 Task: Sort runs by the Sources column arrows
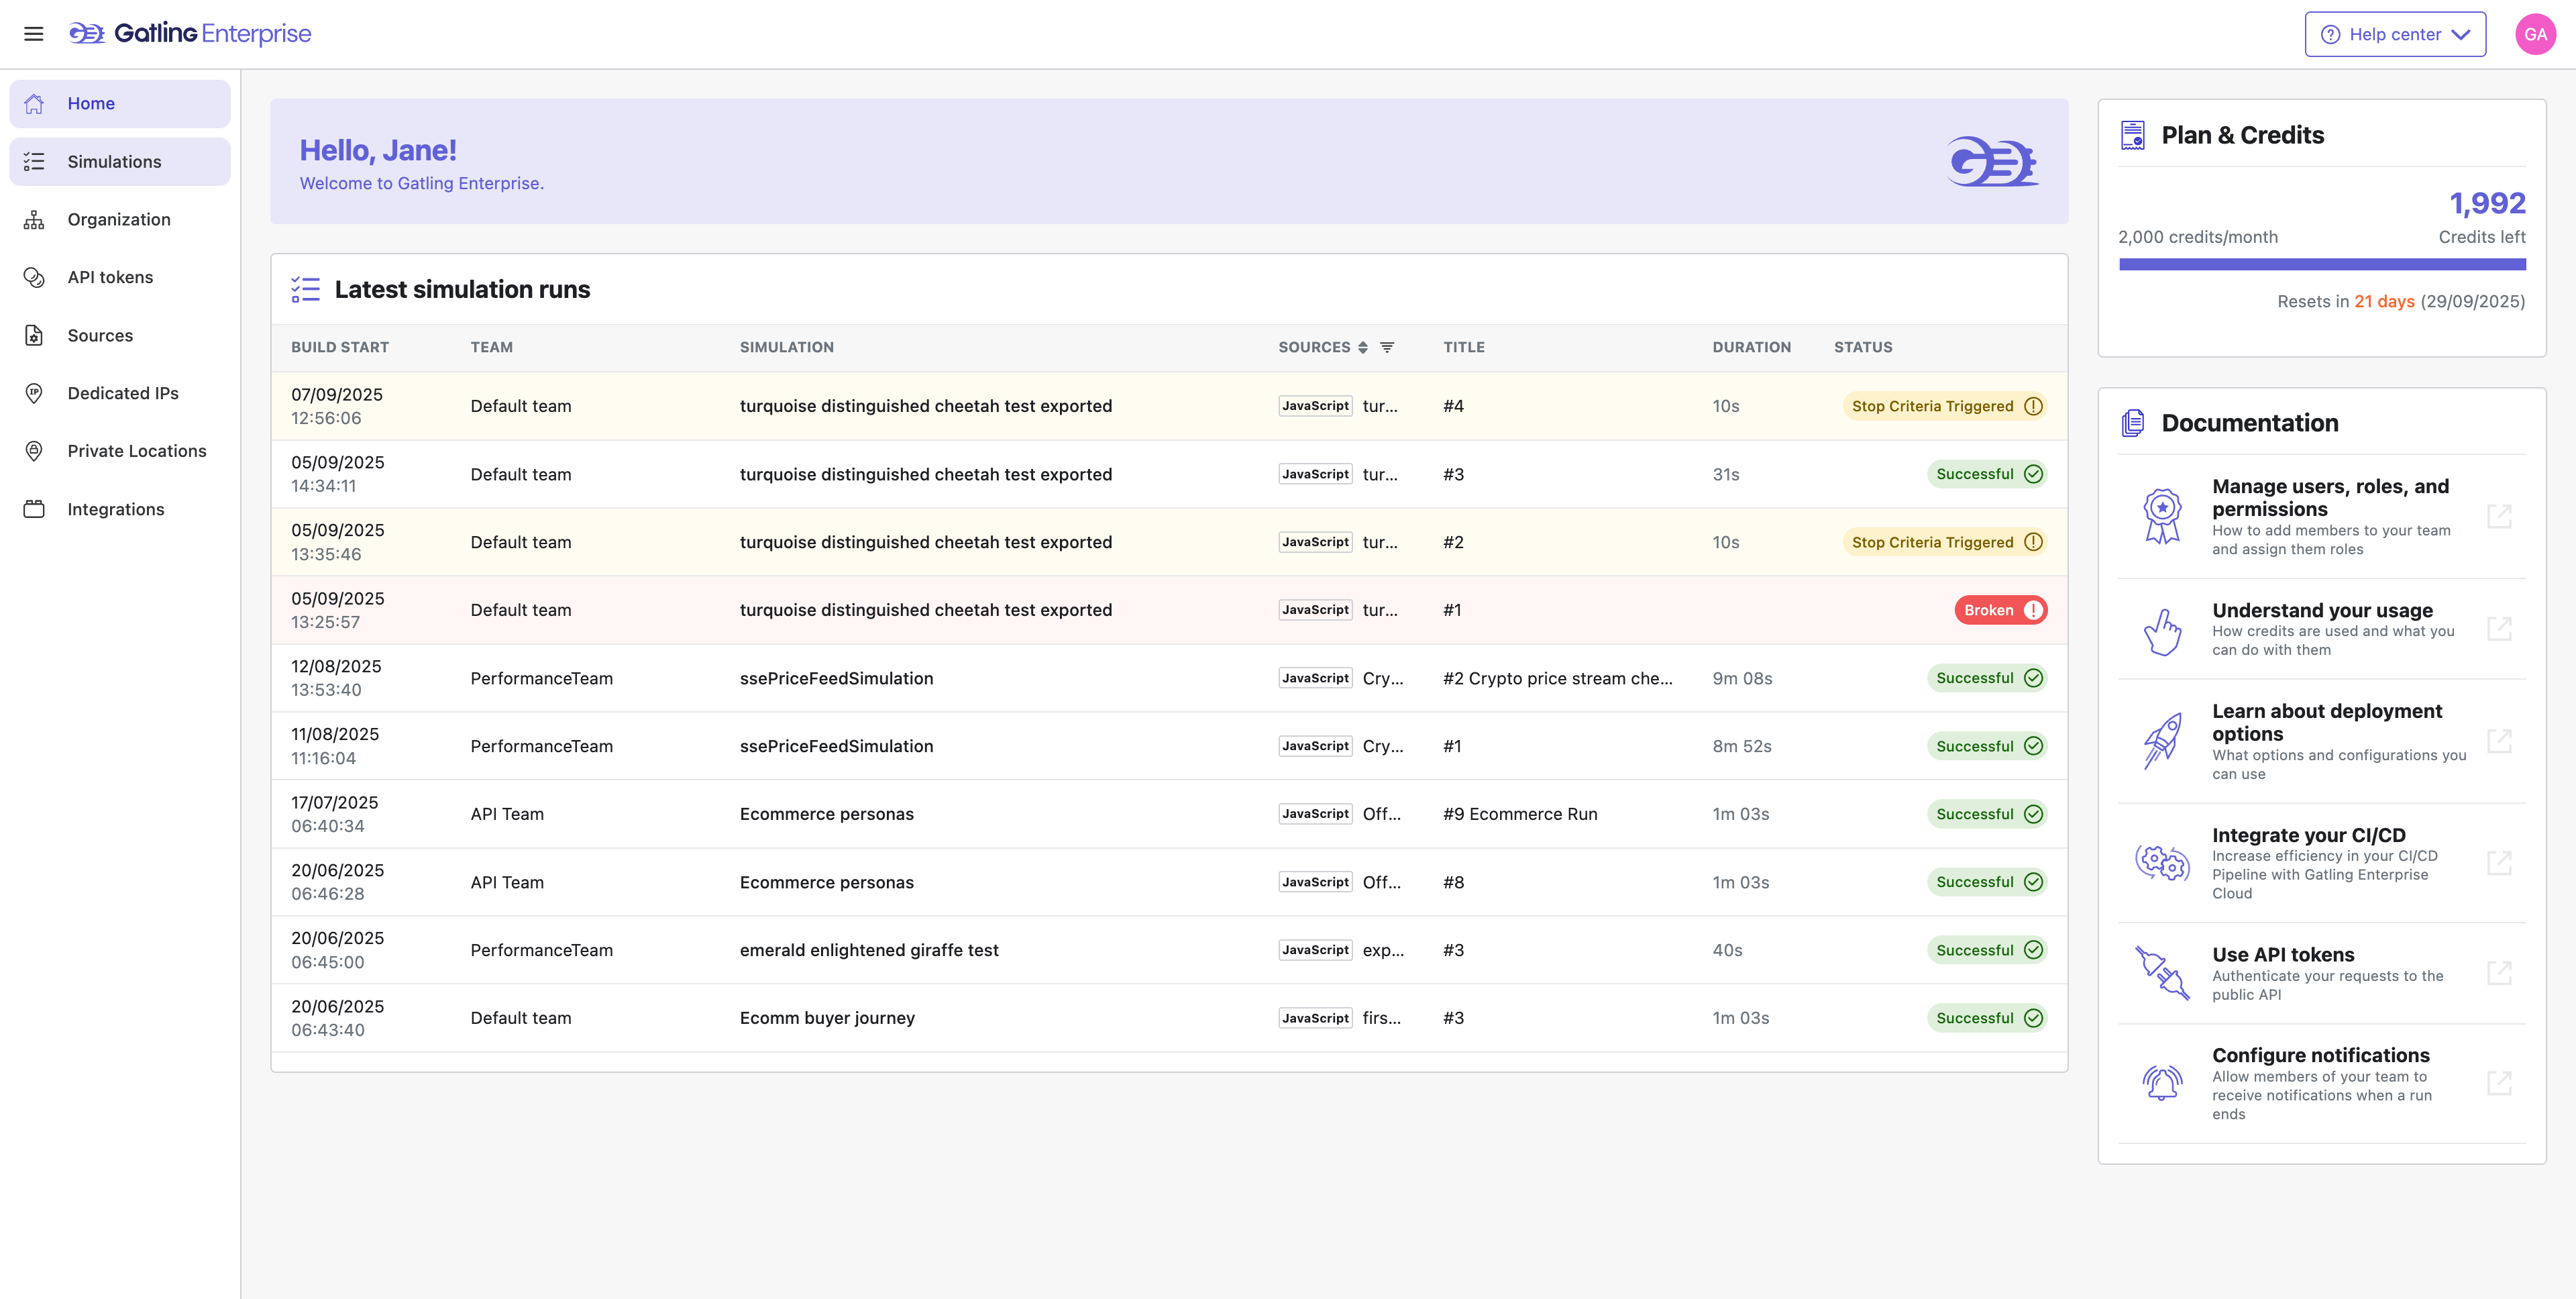pyautogui.click(x=1362, y=347)
